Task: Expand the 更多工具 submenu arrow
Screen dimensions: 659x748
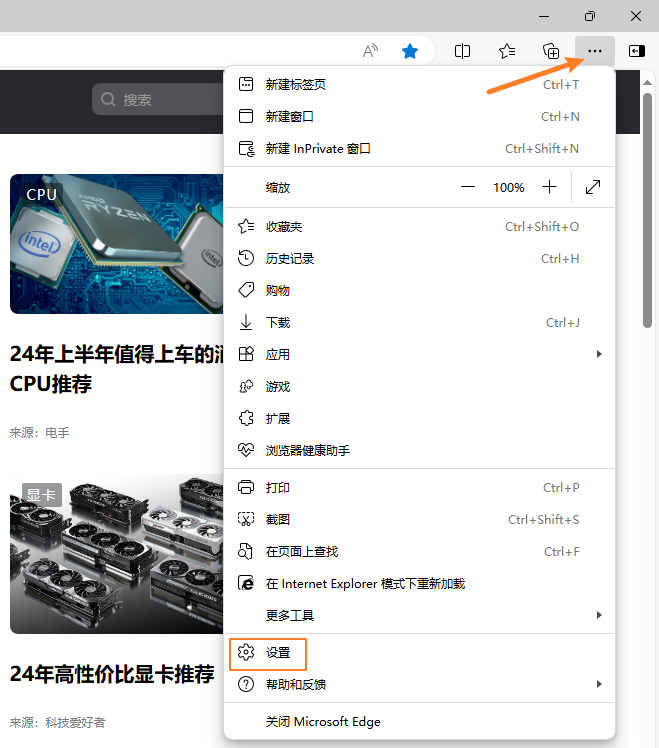Action: coord(599,615)
